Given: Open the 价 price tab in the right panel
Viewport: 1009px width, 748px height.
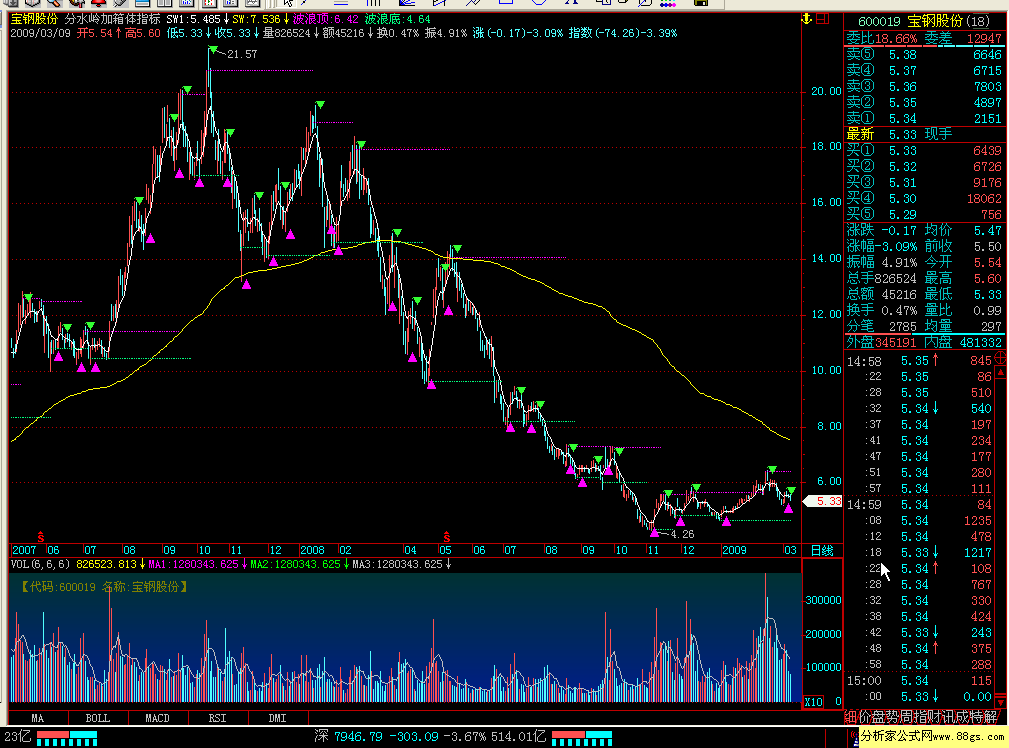Looking at the screenshot, I should 867,716.
